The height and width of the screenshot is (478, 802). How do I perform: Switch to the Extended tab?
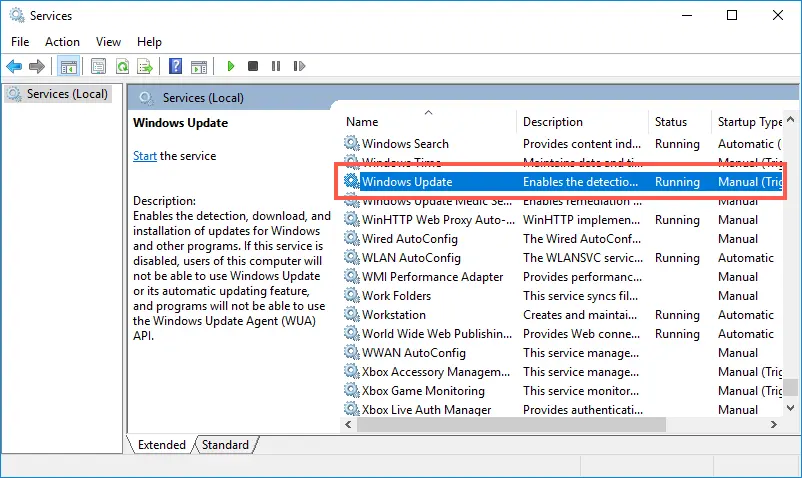162,445
